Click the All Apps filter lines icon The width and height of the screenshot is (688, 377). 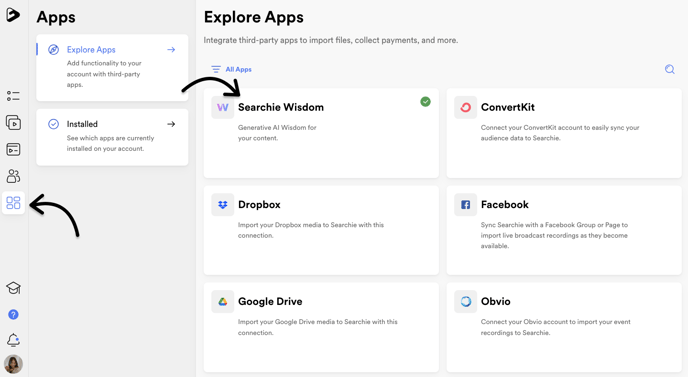216,69
